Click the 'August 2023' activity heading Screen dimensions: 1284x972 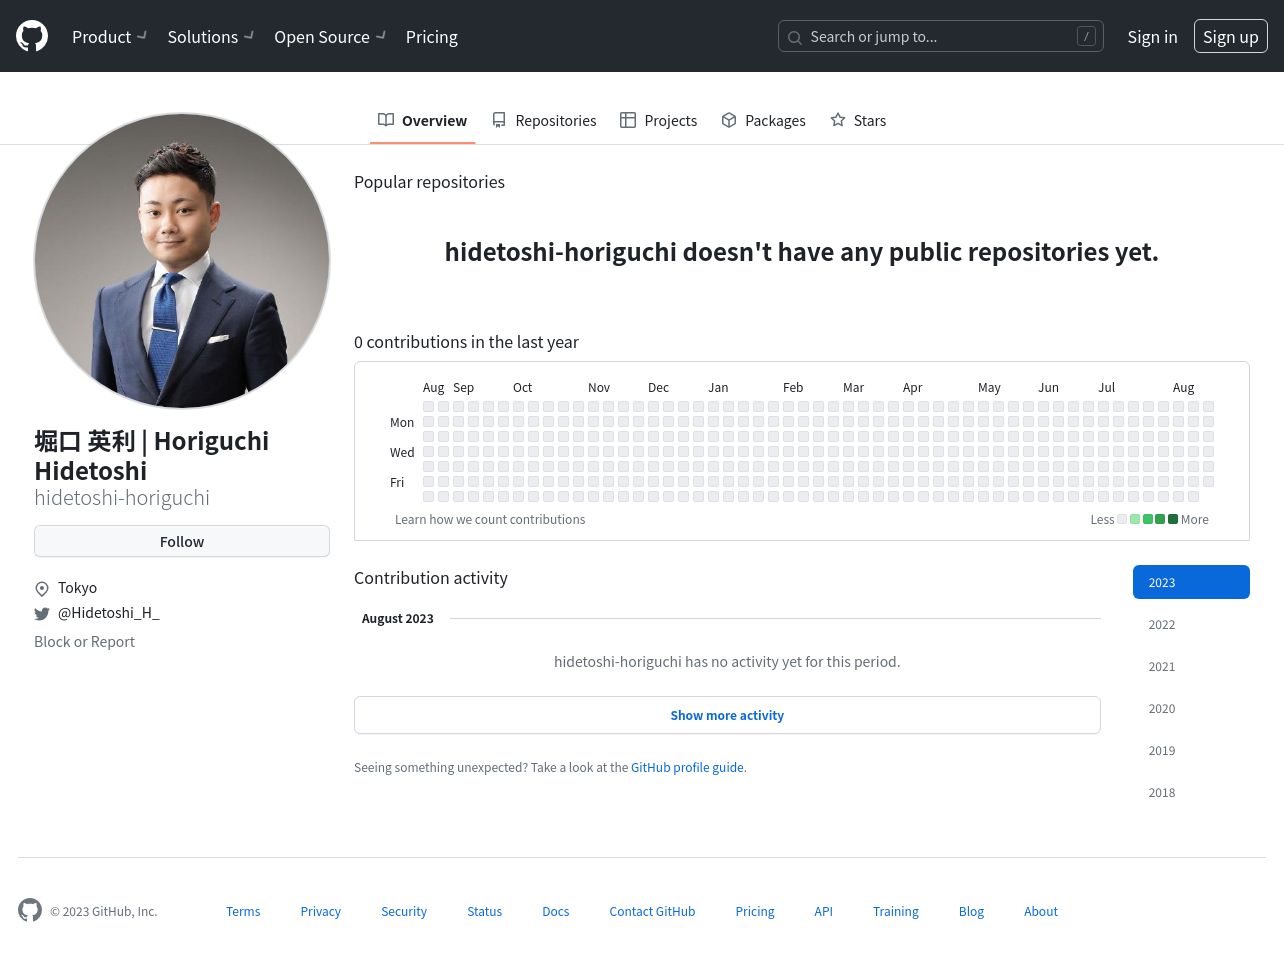tap(398, 618)
